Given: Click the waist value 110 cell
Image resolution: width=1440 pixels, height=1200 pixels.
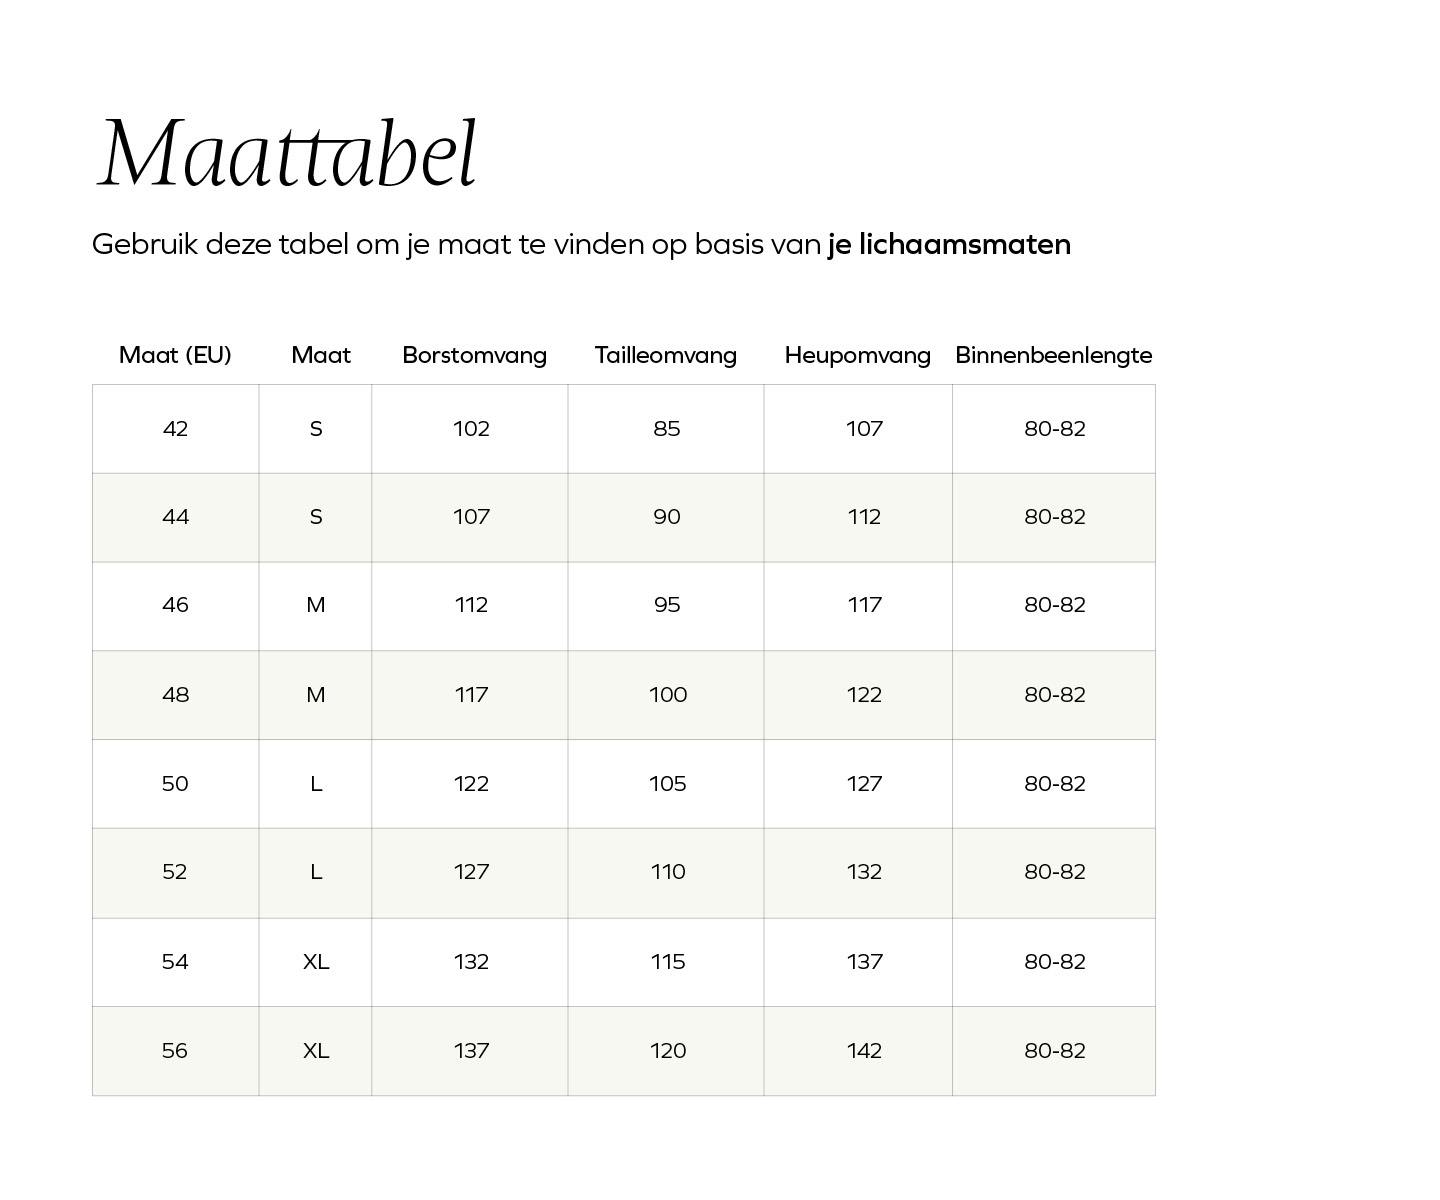Looking at the screenshot, I should tap(668, 872).
